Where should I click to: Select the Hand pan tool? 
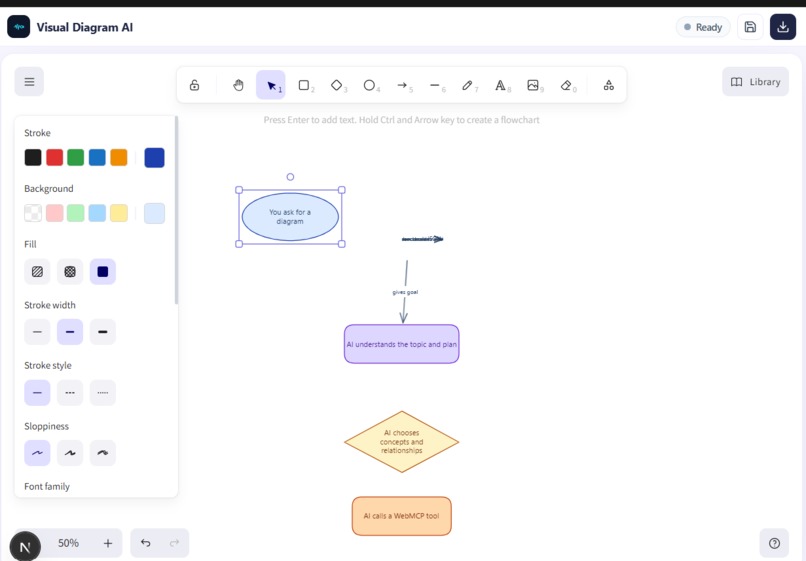point(238,85)
